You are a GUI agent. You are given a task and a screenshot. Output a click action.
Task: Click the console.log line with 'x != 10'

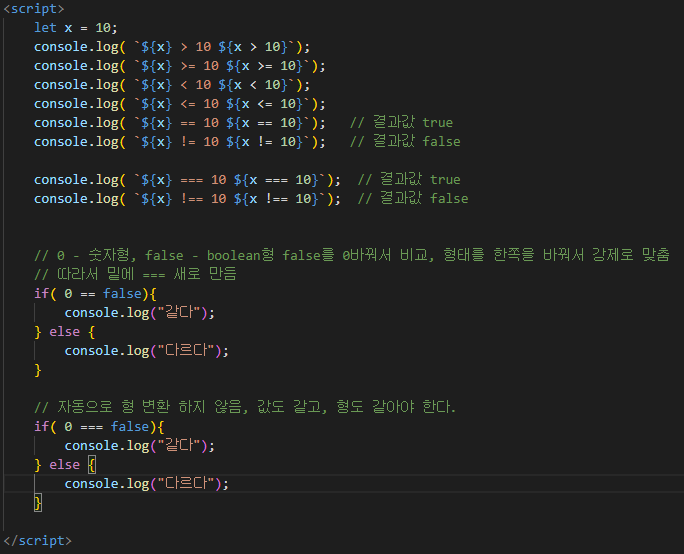click(180, 142)
